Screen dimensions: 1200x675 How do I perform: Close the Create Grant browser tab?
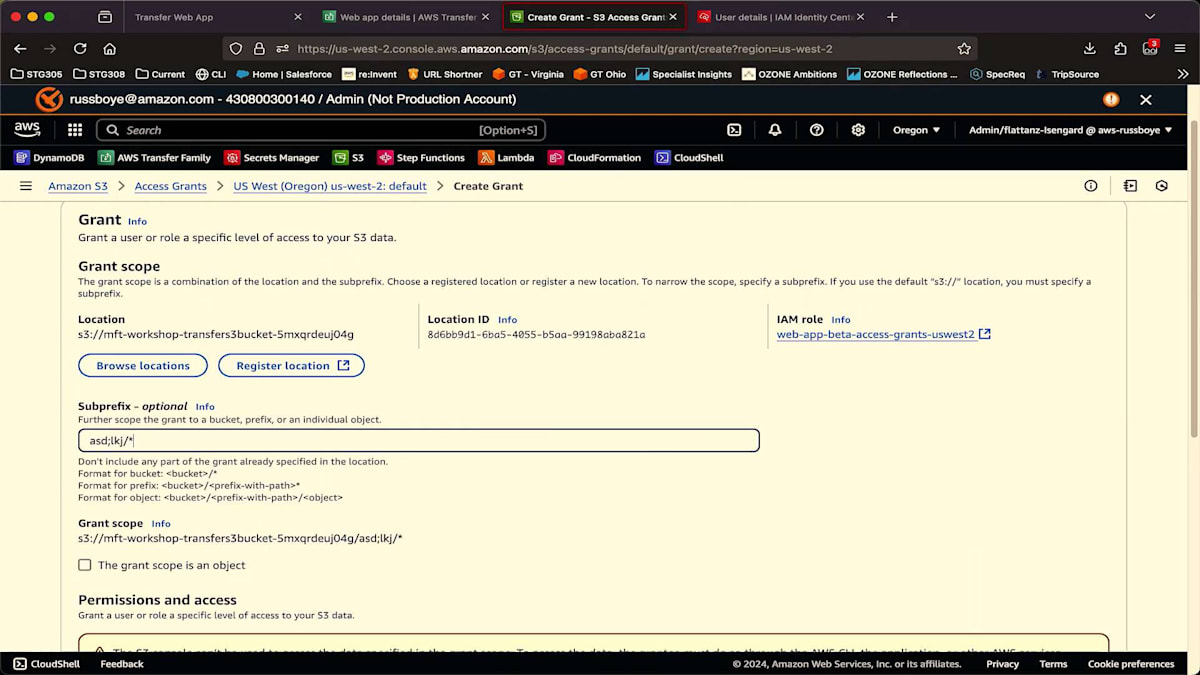coord(673,17)
